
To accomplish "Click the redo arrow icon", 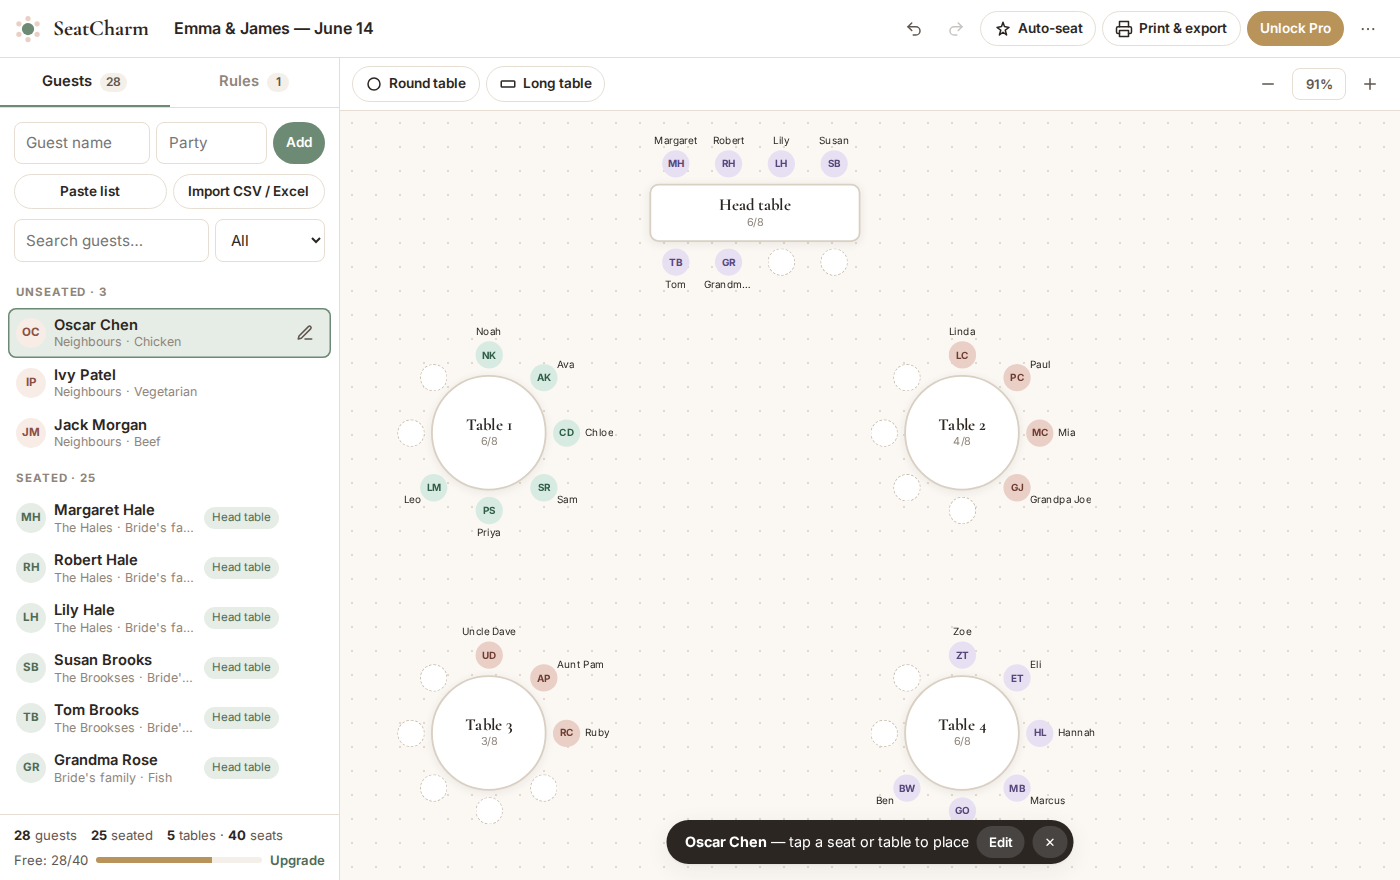I will point(956,29).
